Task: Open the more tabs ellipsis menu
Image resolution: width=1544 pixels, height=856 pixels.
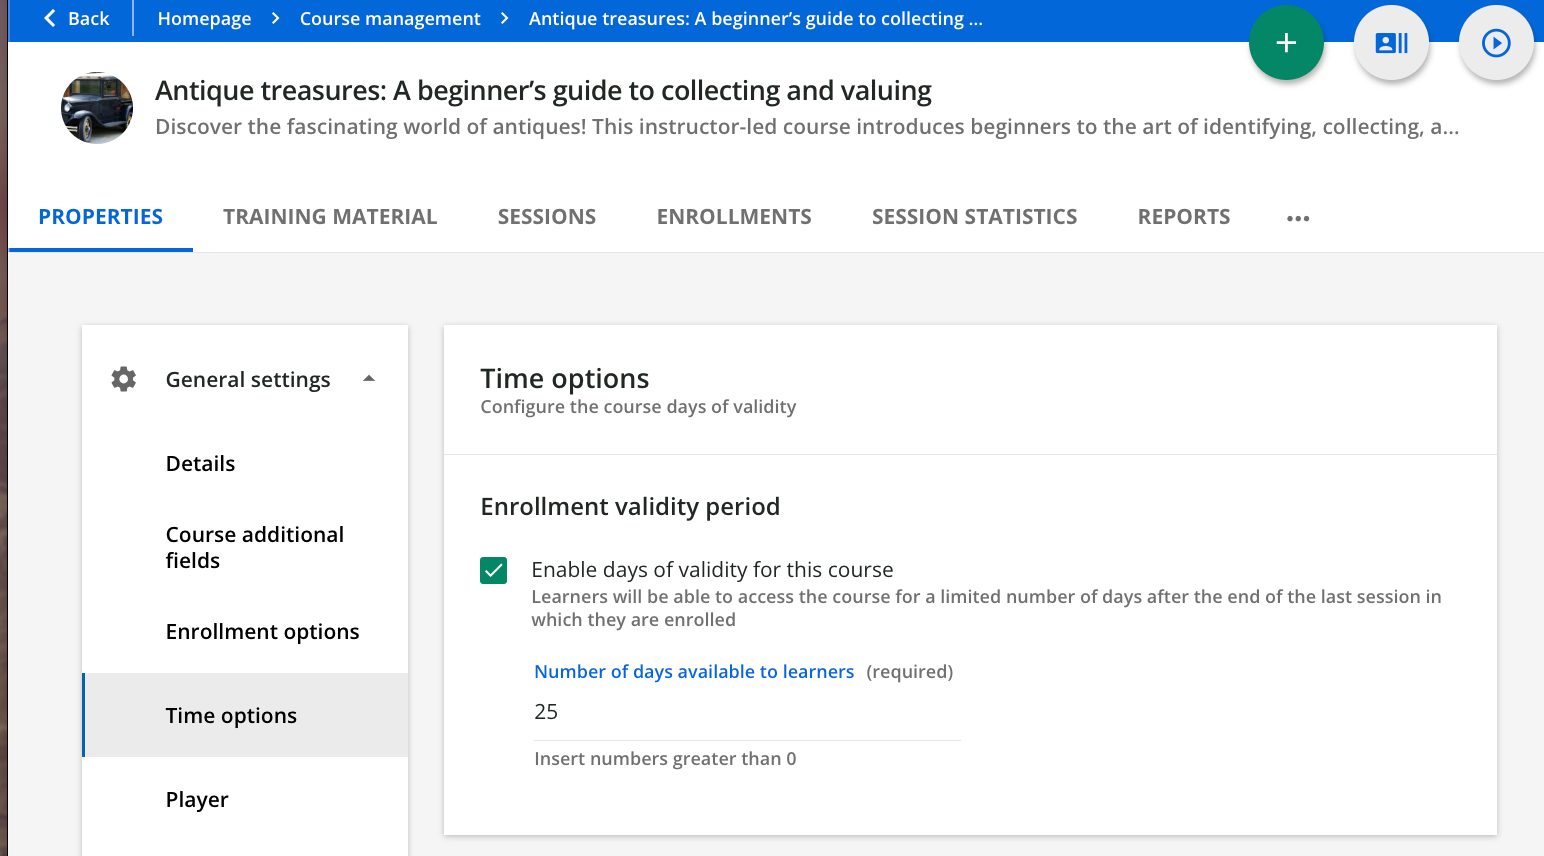Action: 1297,218
